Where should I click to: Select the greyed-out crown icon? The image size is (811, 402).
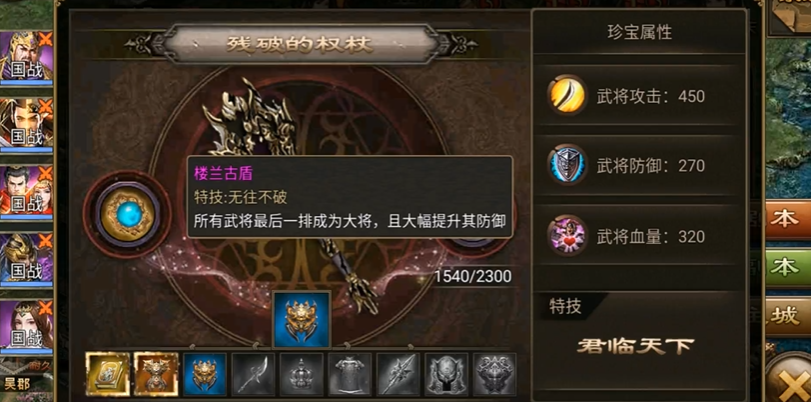pyautogui.click(x=302, y=374)
